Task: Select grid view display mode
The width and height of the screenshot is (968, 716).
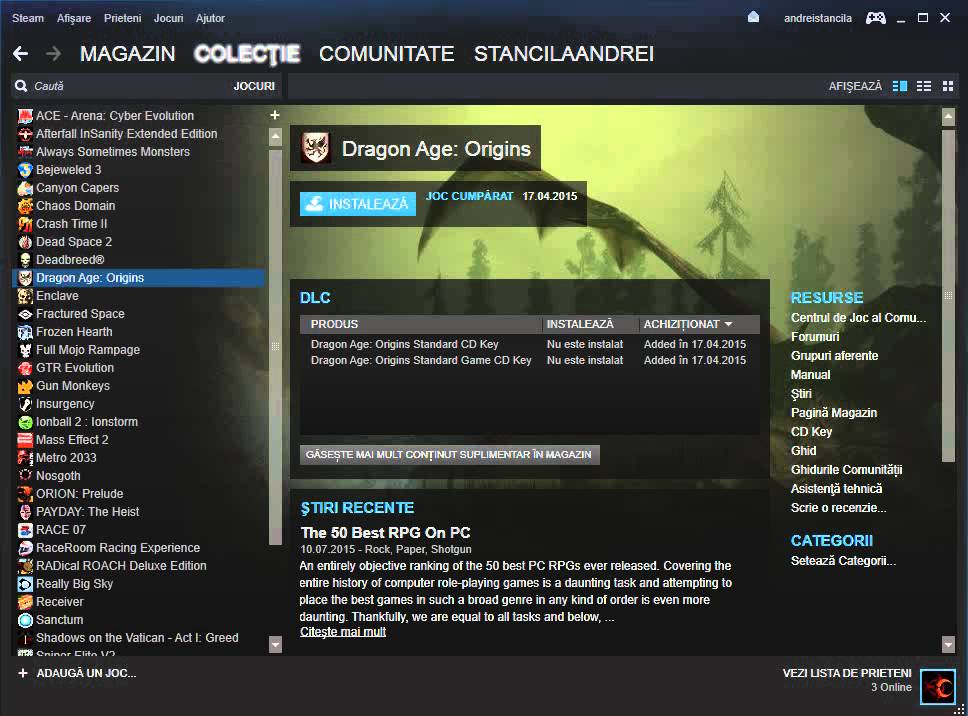Action: 948,86
